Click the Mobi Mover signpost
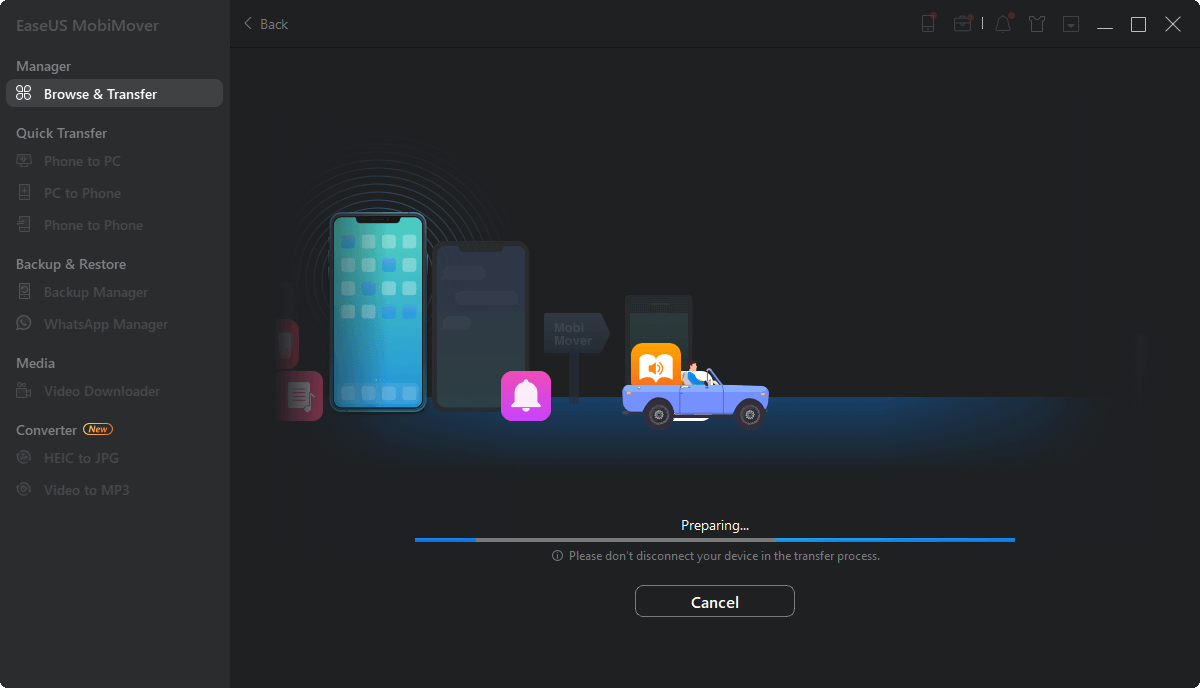 576,335
